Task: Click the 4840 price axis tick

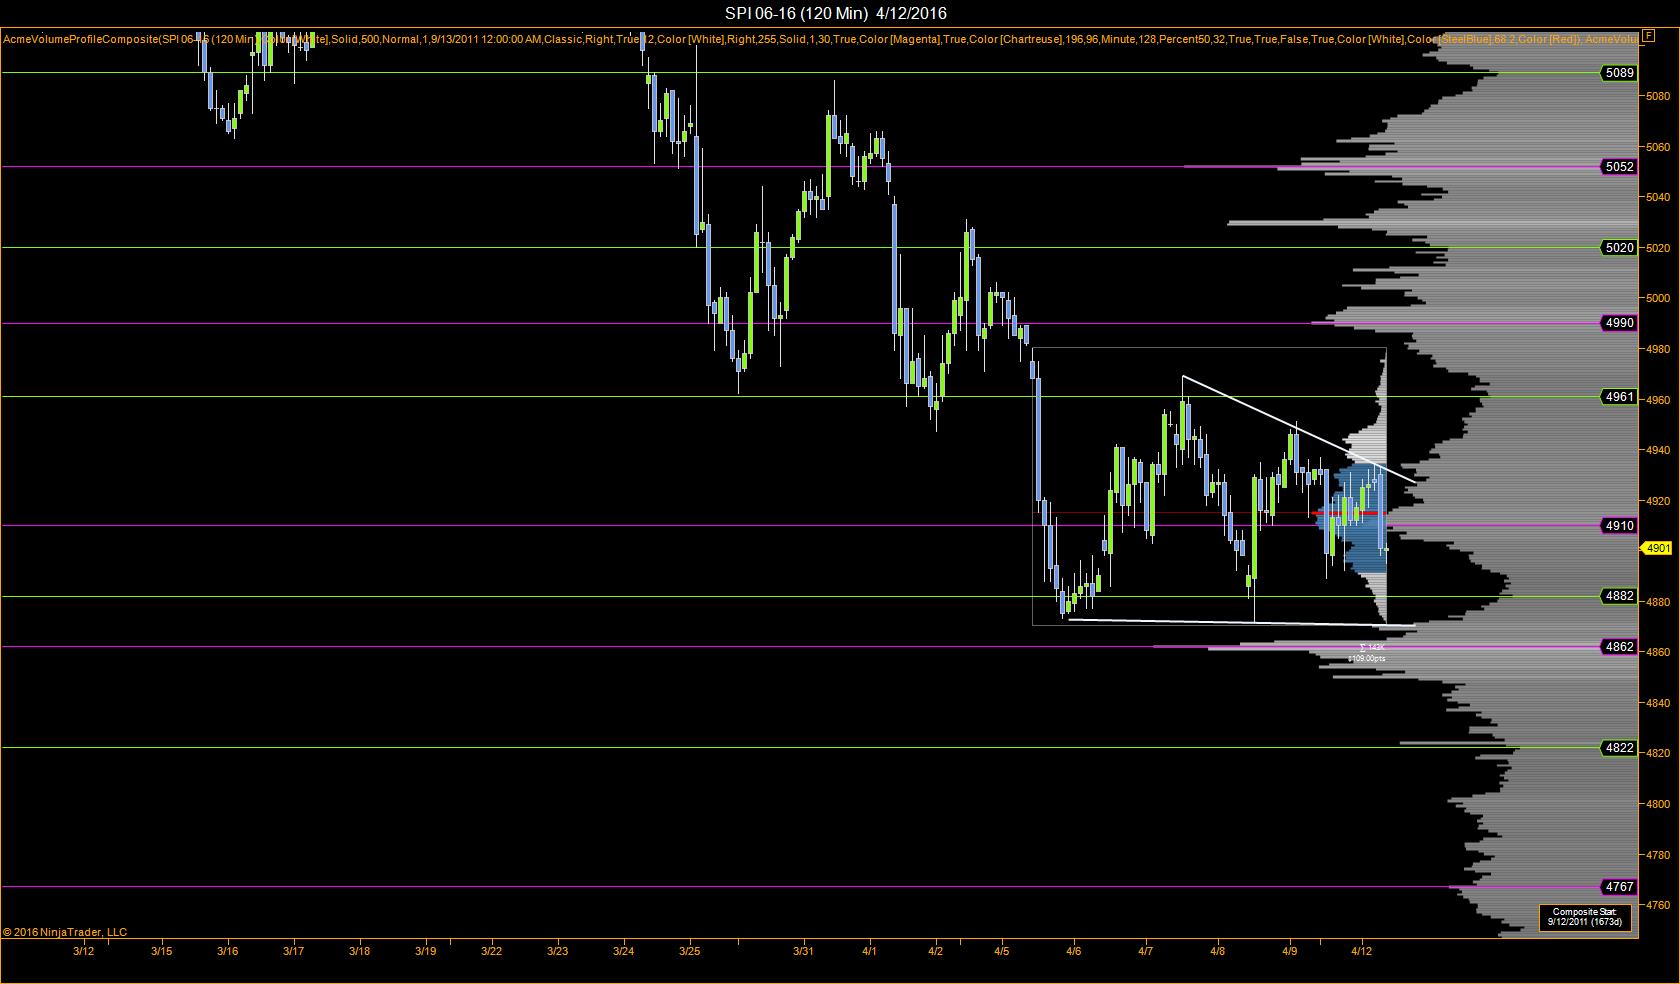Action: (x=1658, y=703)
